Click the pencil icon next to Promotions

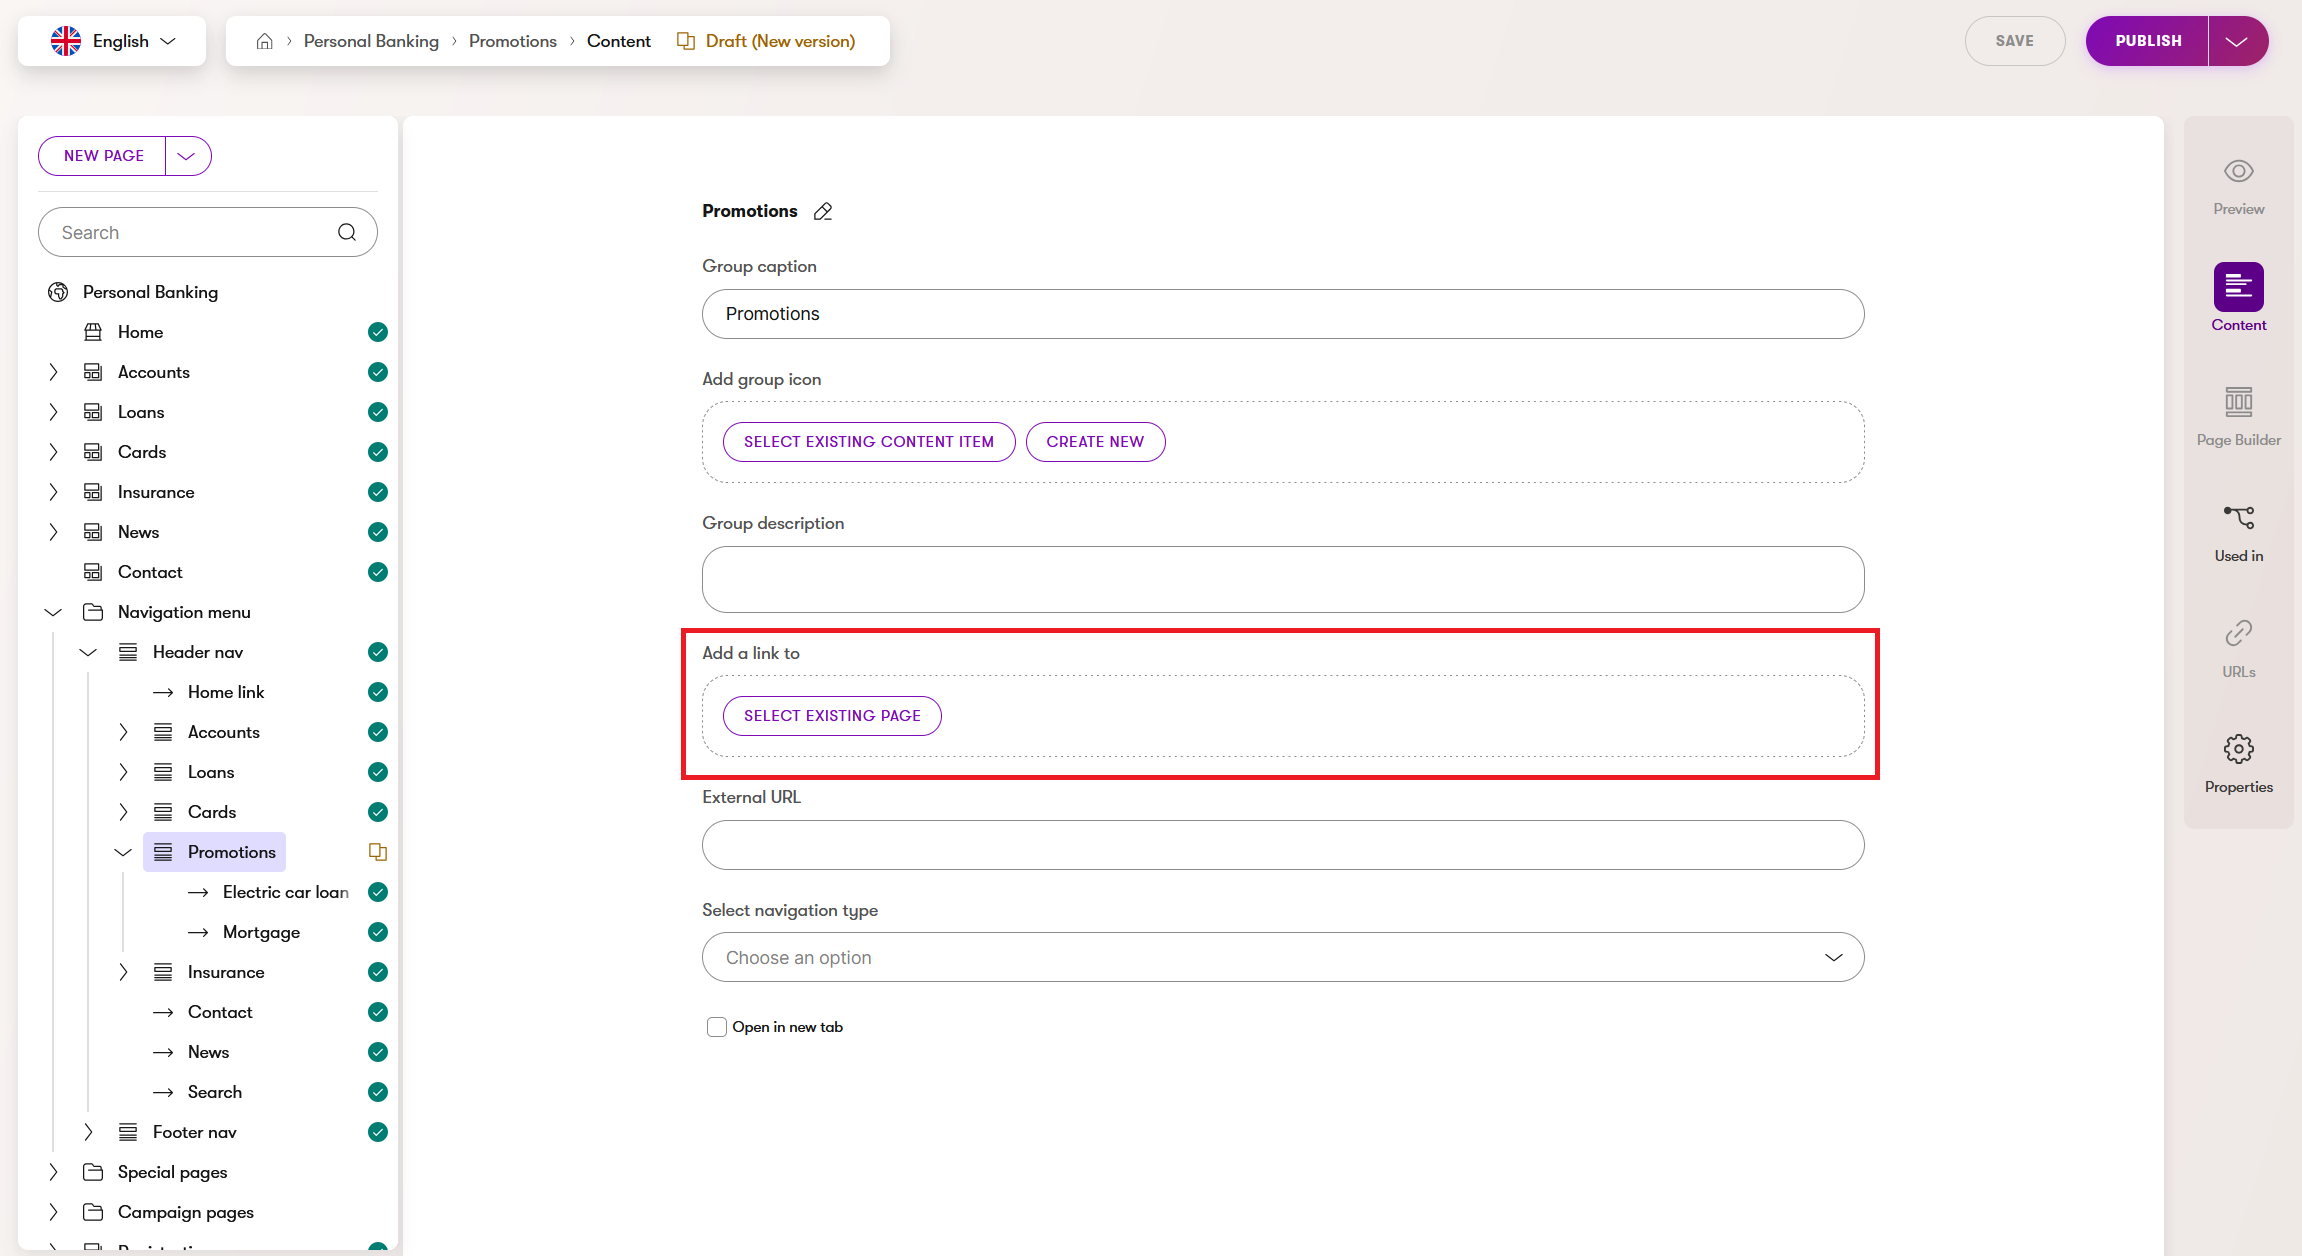823,211
